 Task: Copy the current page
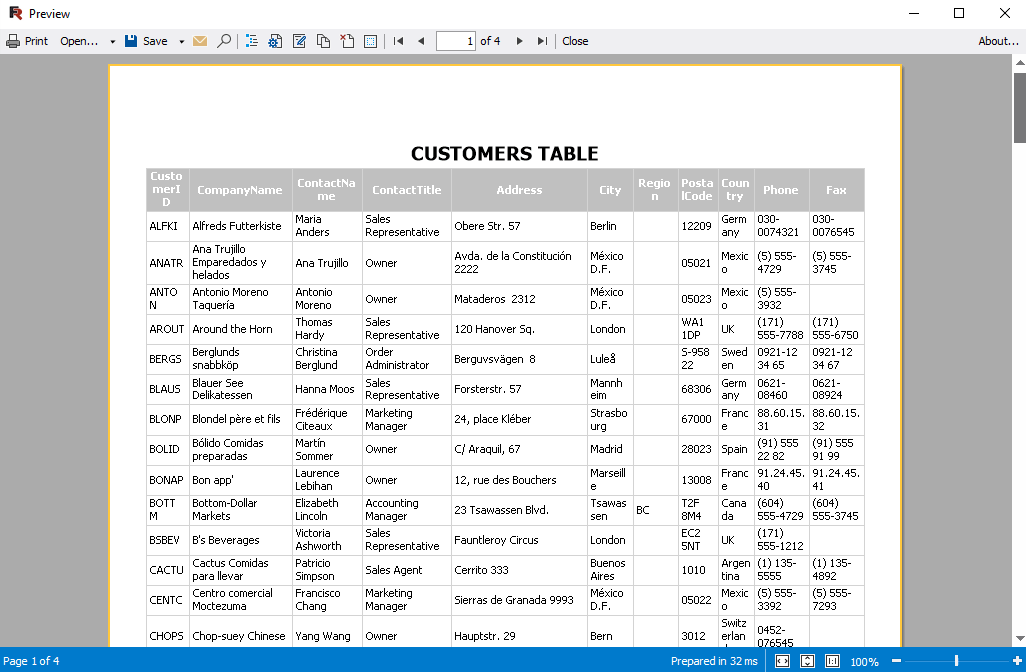(323, 41)
